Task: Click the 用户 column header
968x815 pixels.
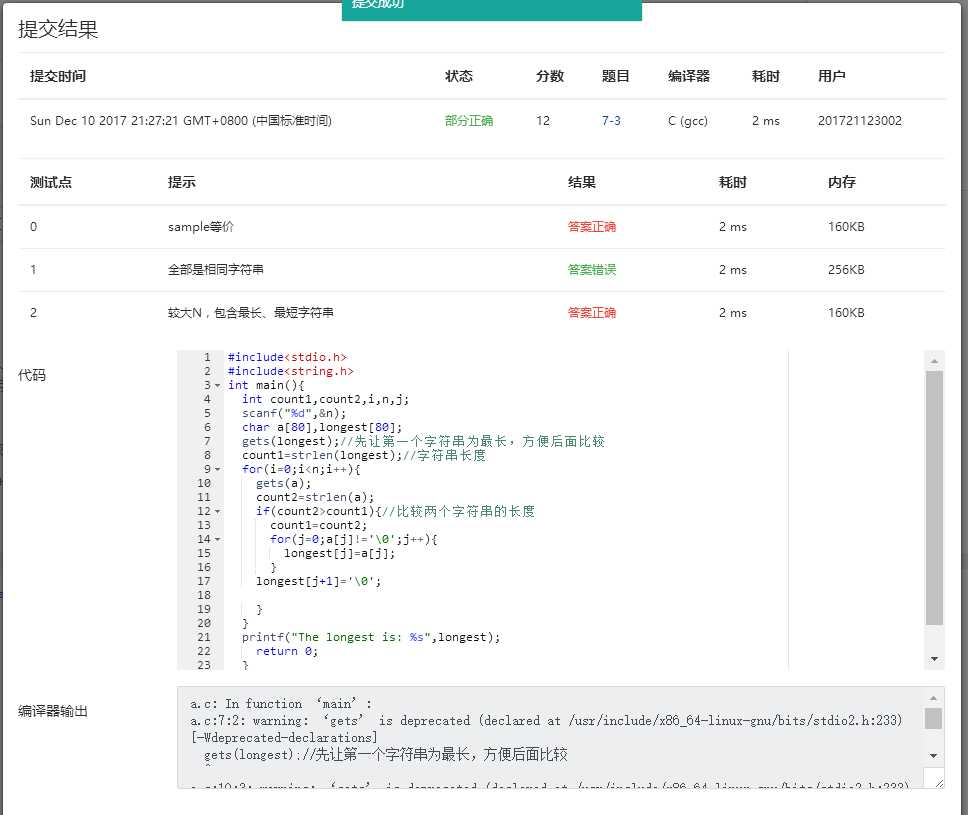Action: (832, 76)
